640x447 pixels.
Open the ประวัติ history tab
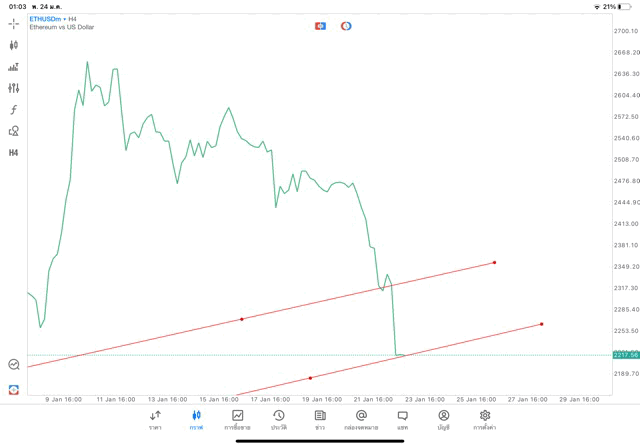(x=278, y=419)
